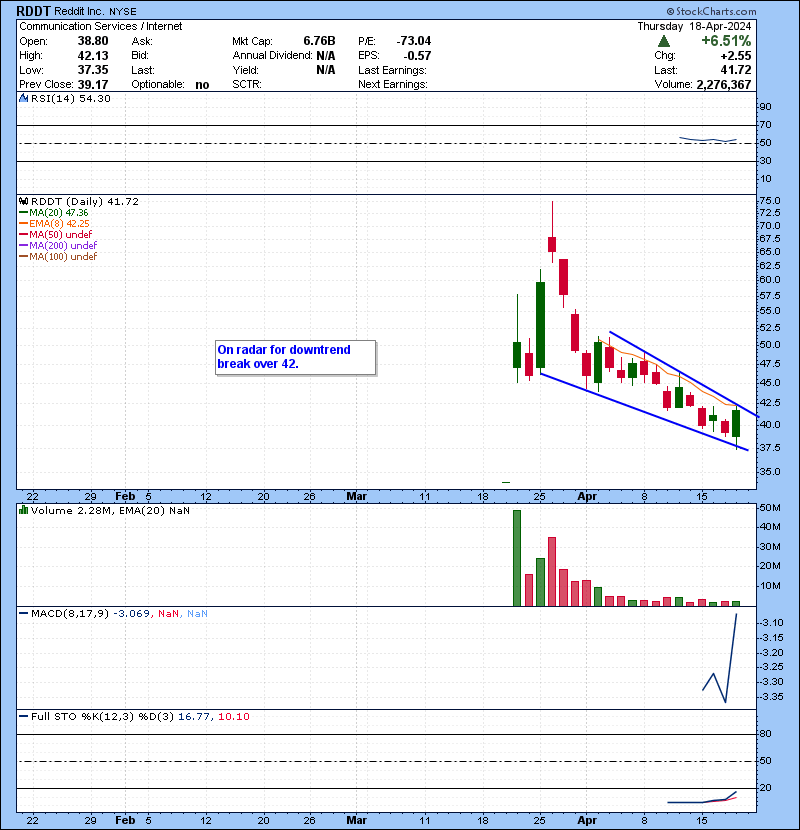This screenshot has width=800, height=830.
Task: Click the candlestick with the highest wick near 75
Action: 552,244
